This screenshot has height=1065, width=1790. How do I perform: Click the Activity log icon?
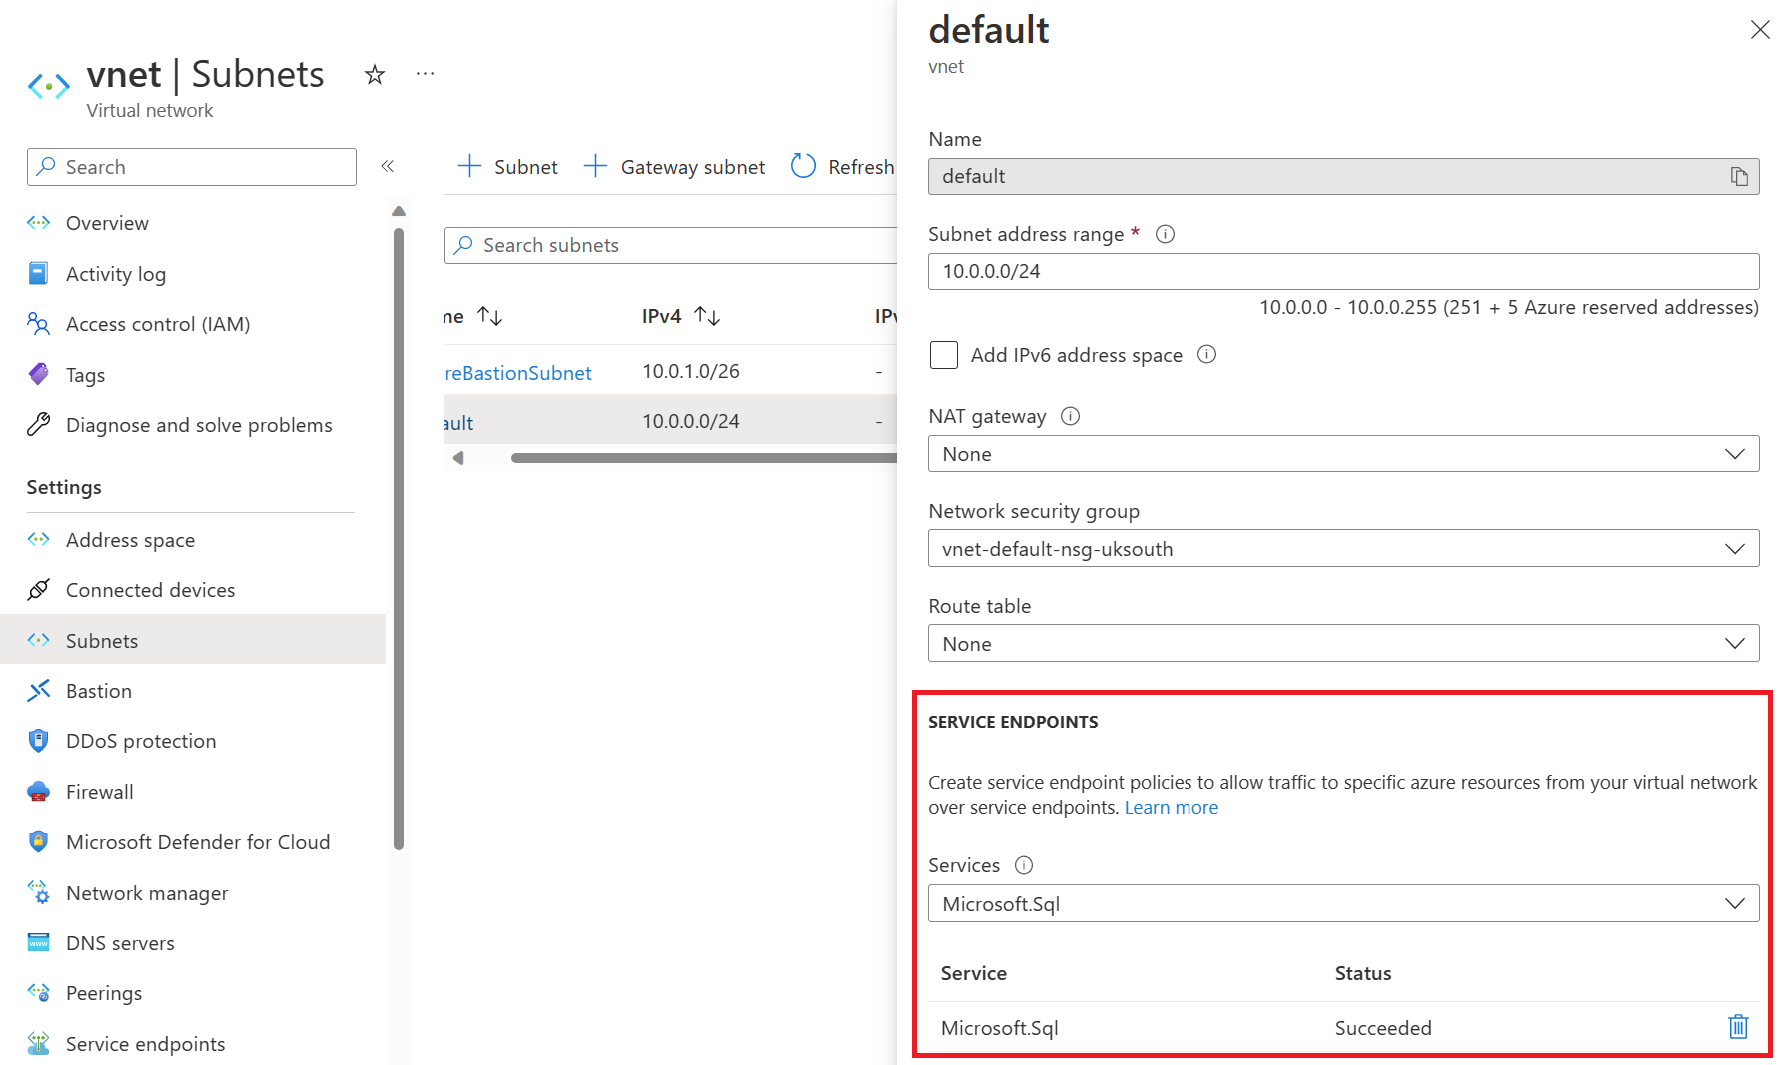click(39, 273)
